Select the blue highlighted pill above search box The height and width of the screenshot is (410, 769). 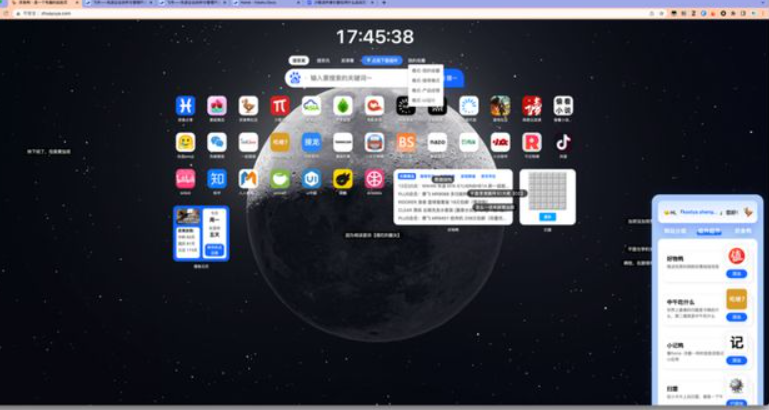(x=382, y=61)
